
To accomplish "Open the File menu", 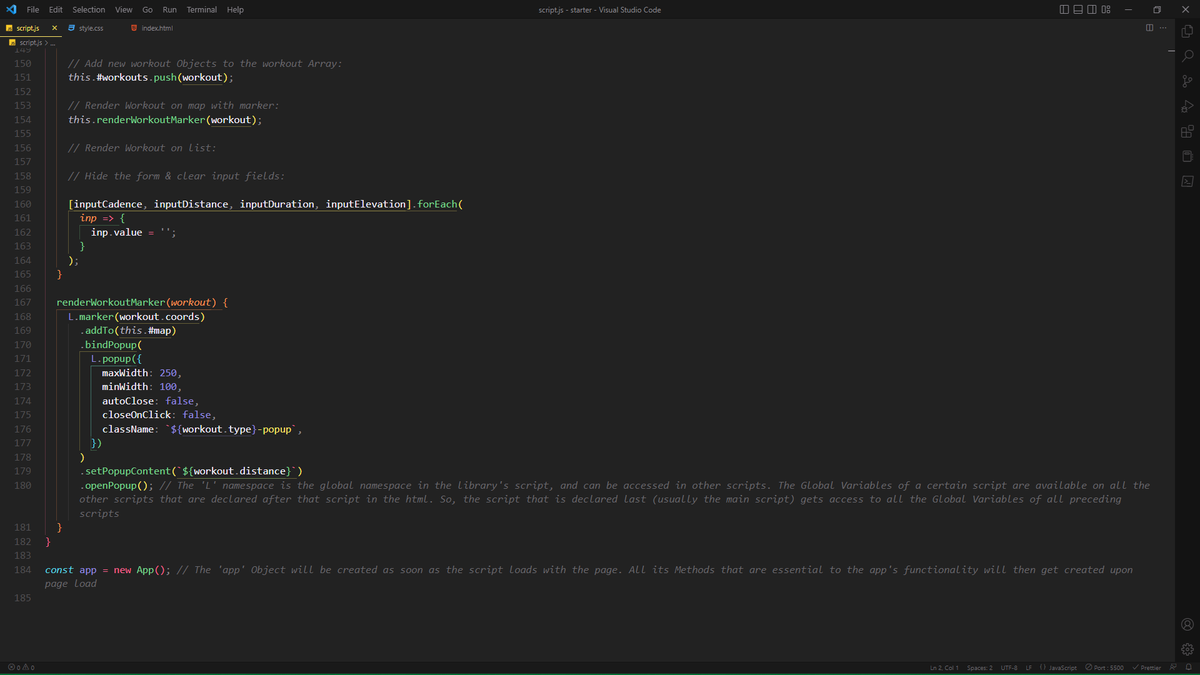I will (x=33, y=9).
